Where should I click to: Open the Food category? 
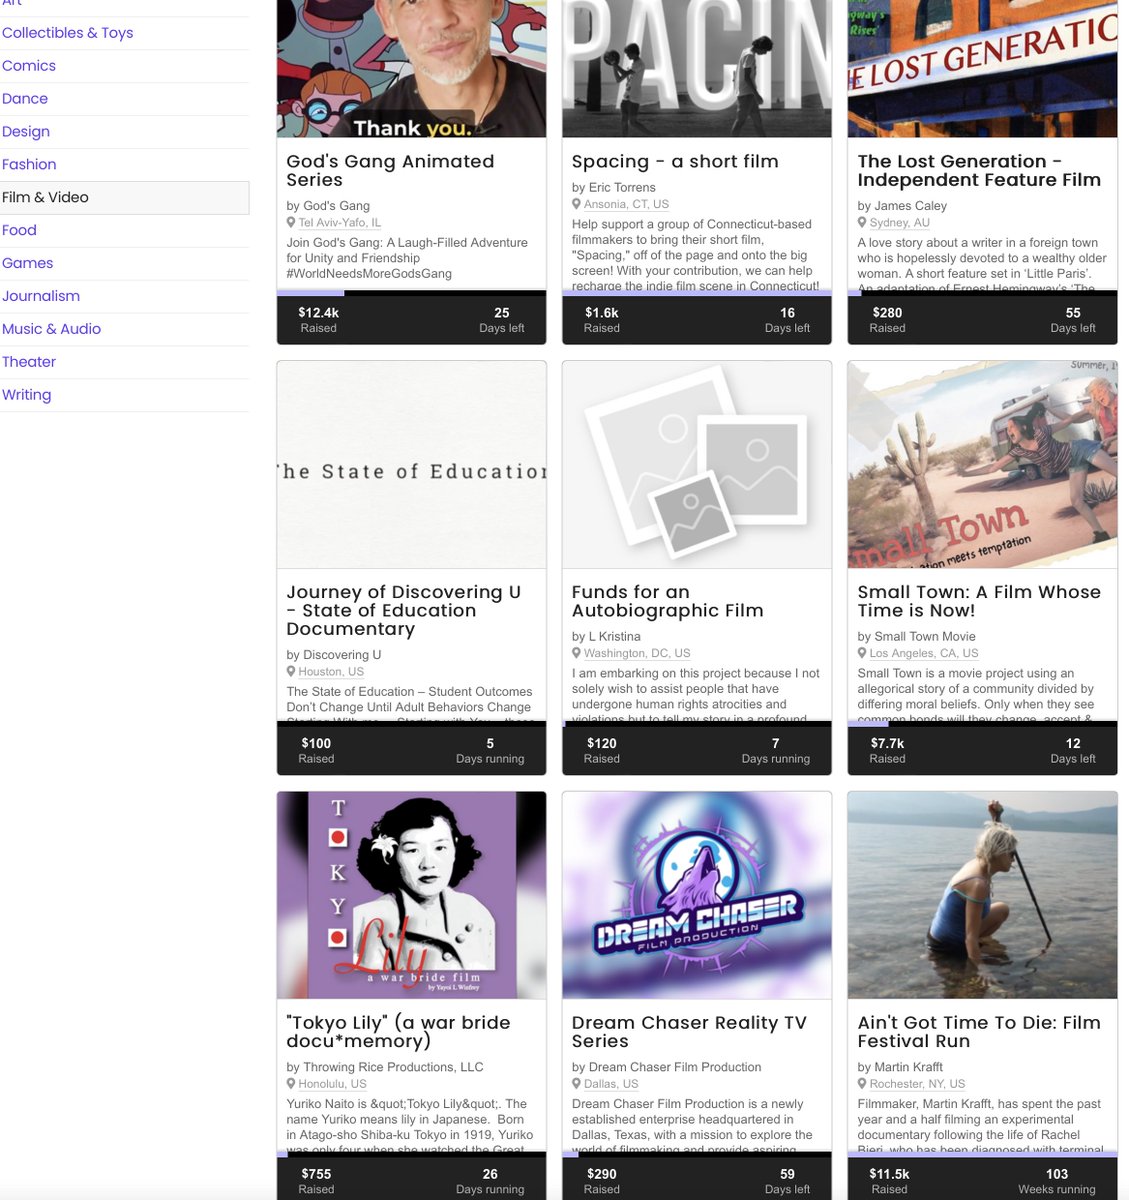click(x=19, y=230)
